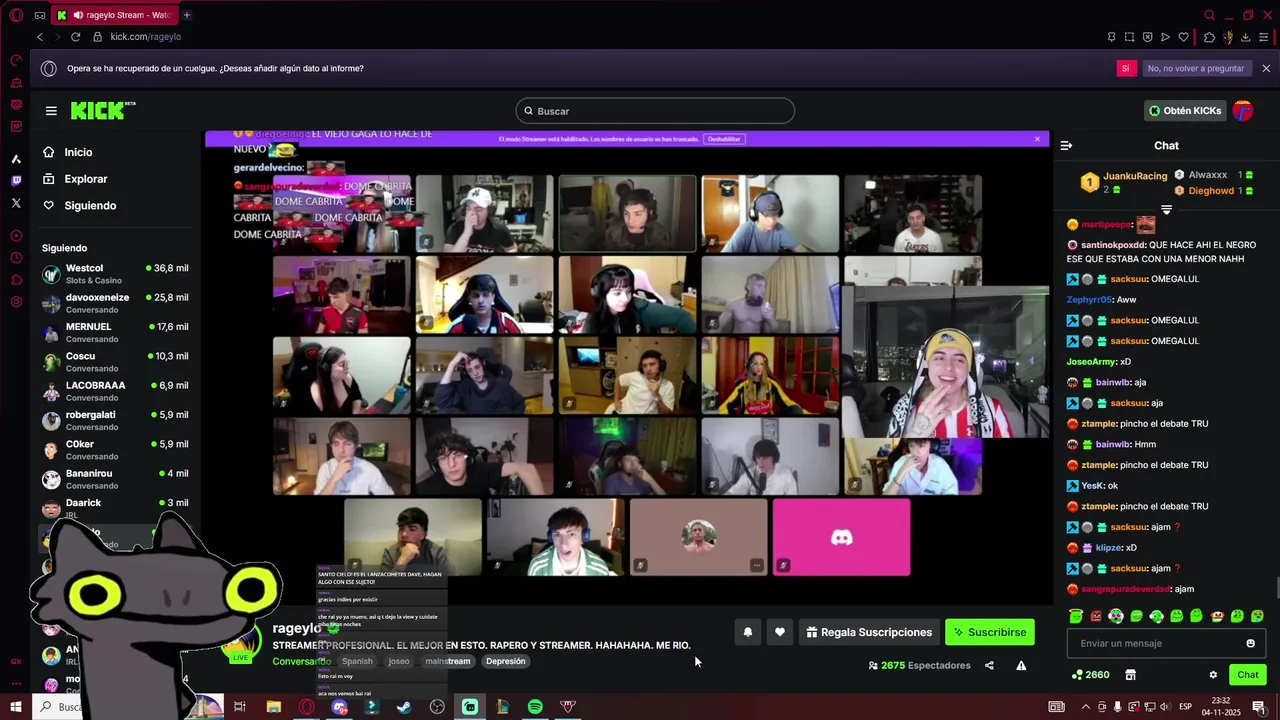Open the Westcol channel in Siguiendo
Screen dimensions: 1280x720
pyautogui.click(x=115, y=274)
